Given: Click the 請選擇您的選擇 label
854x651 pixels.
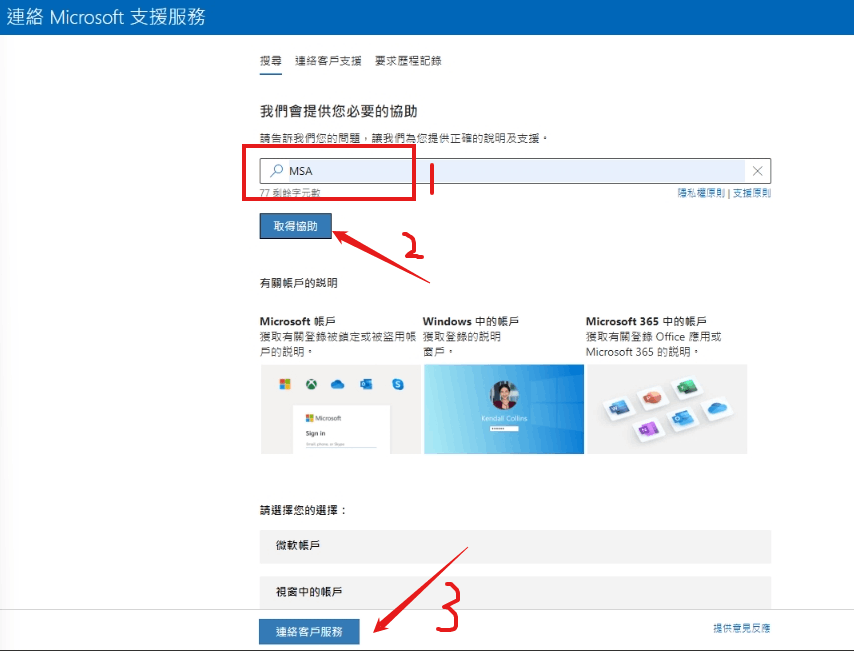Looking at the screenshot, I should click(x=303, y=510).
